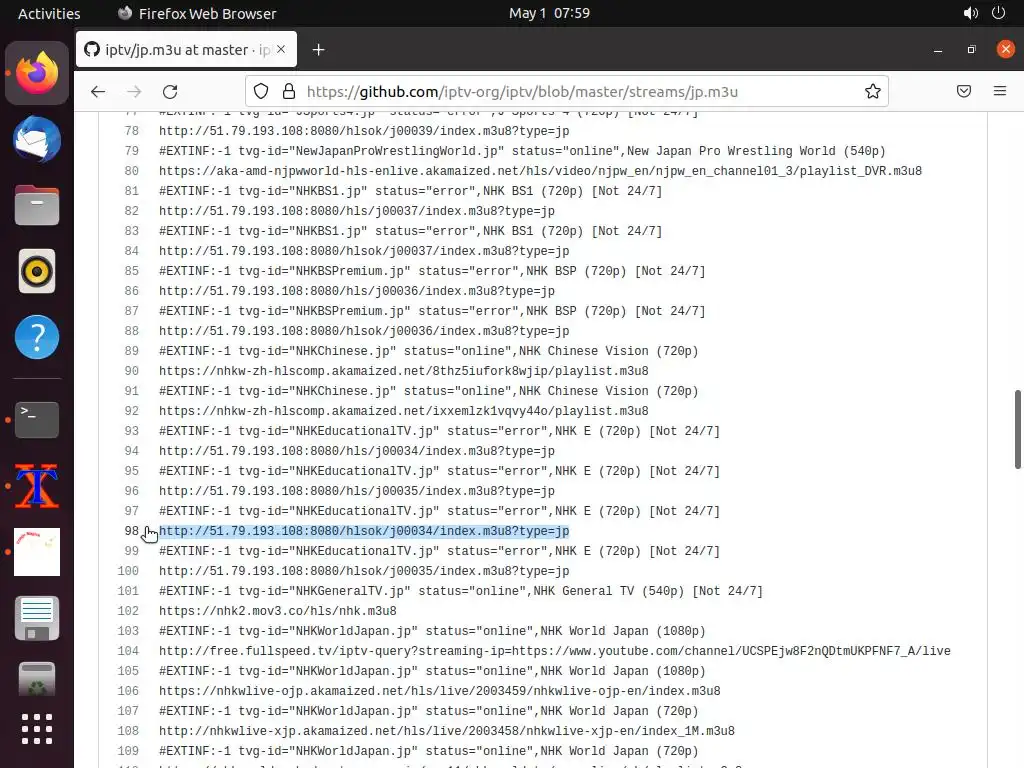Select line number 101
The width and height of the screenshot is (1024, 768).
click(128, 591)
